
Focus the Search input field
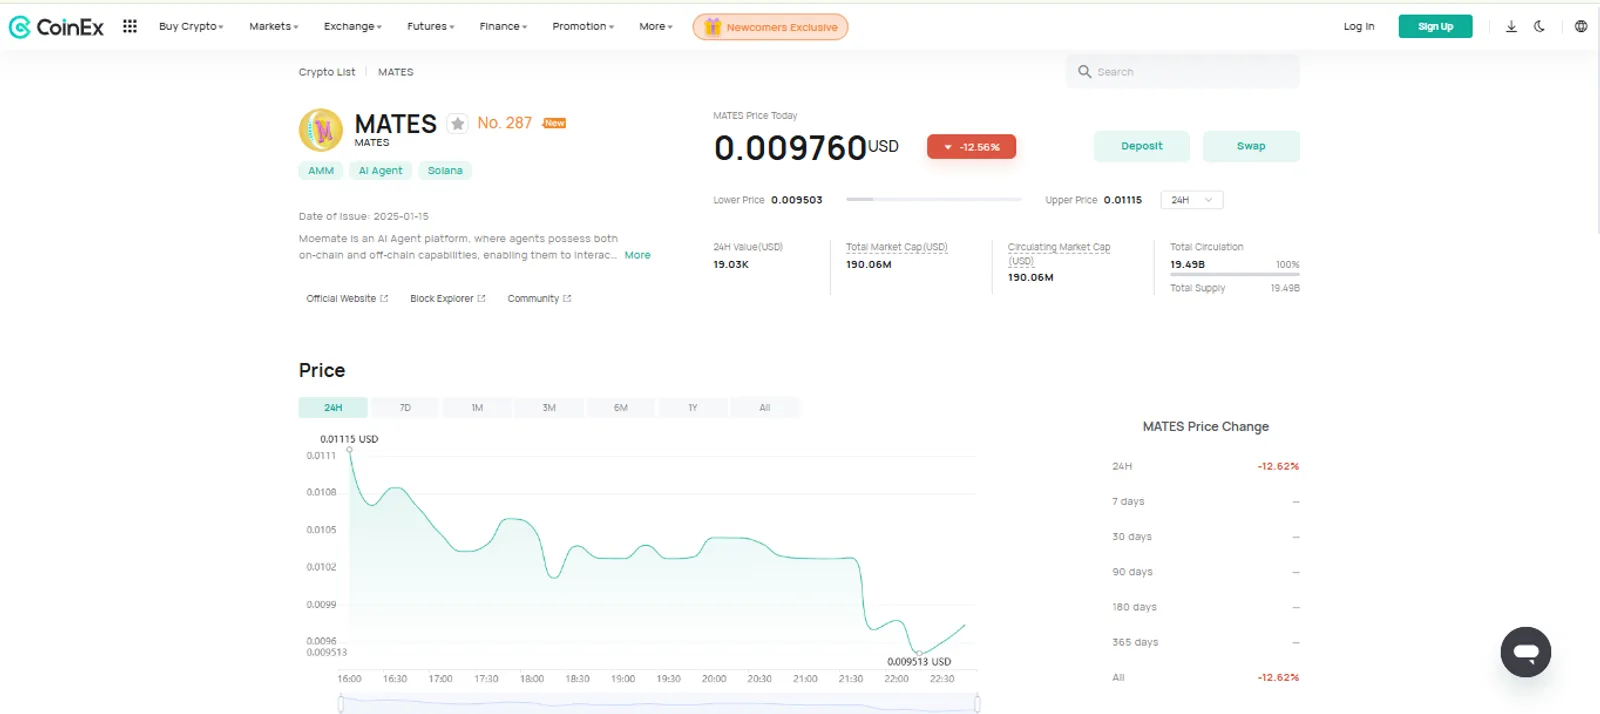1183,72
